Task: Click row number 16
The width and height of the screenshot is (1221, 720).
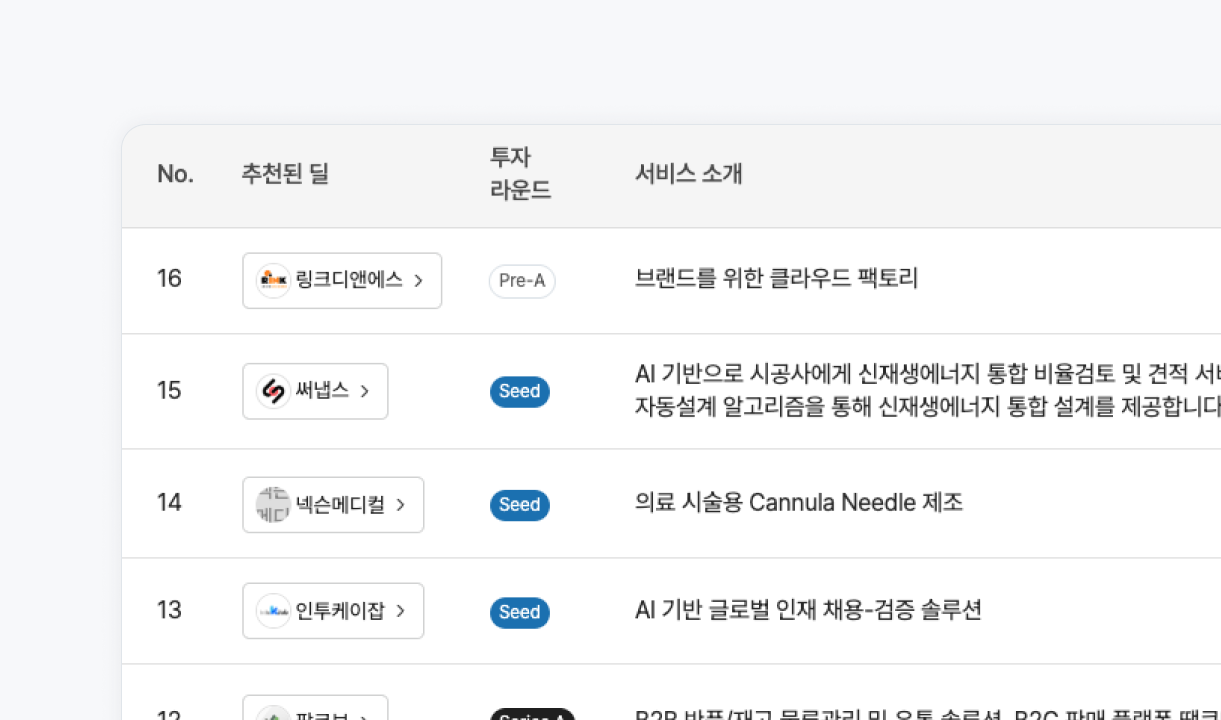Action: (x=169, y=278)
